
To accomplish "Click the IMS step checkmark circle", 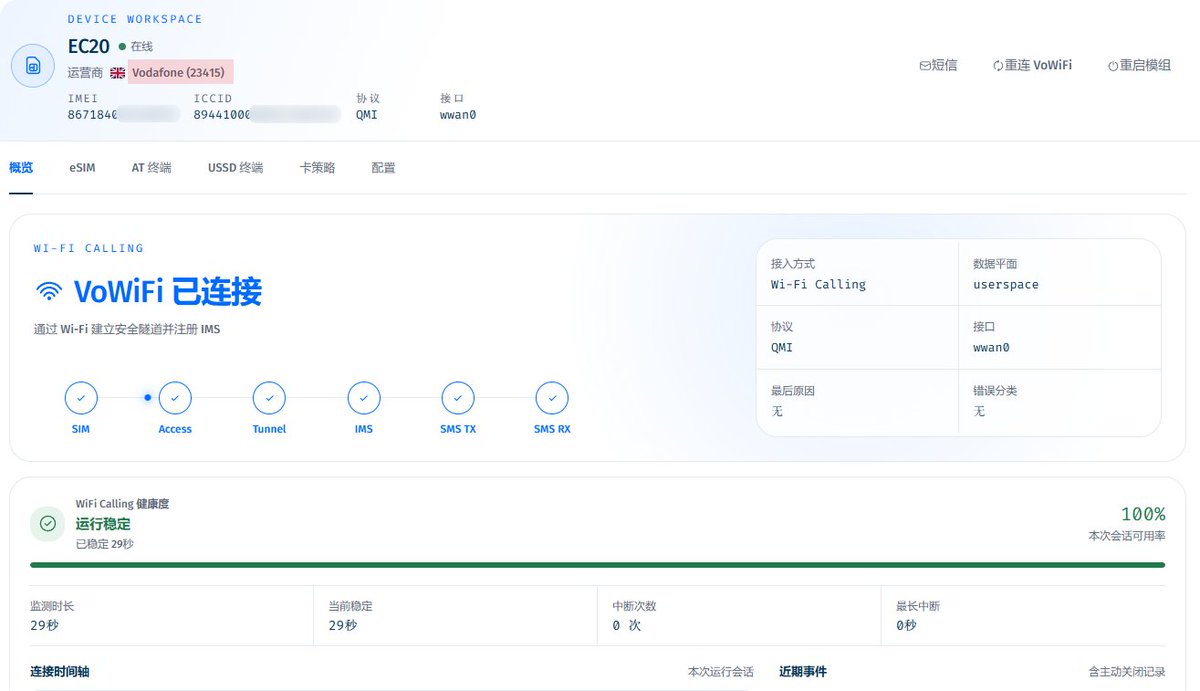I will tap(364, 398).
